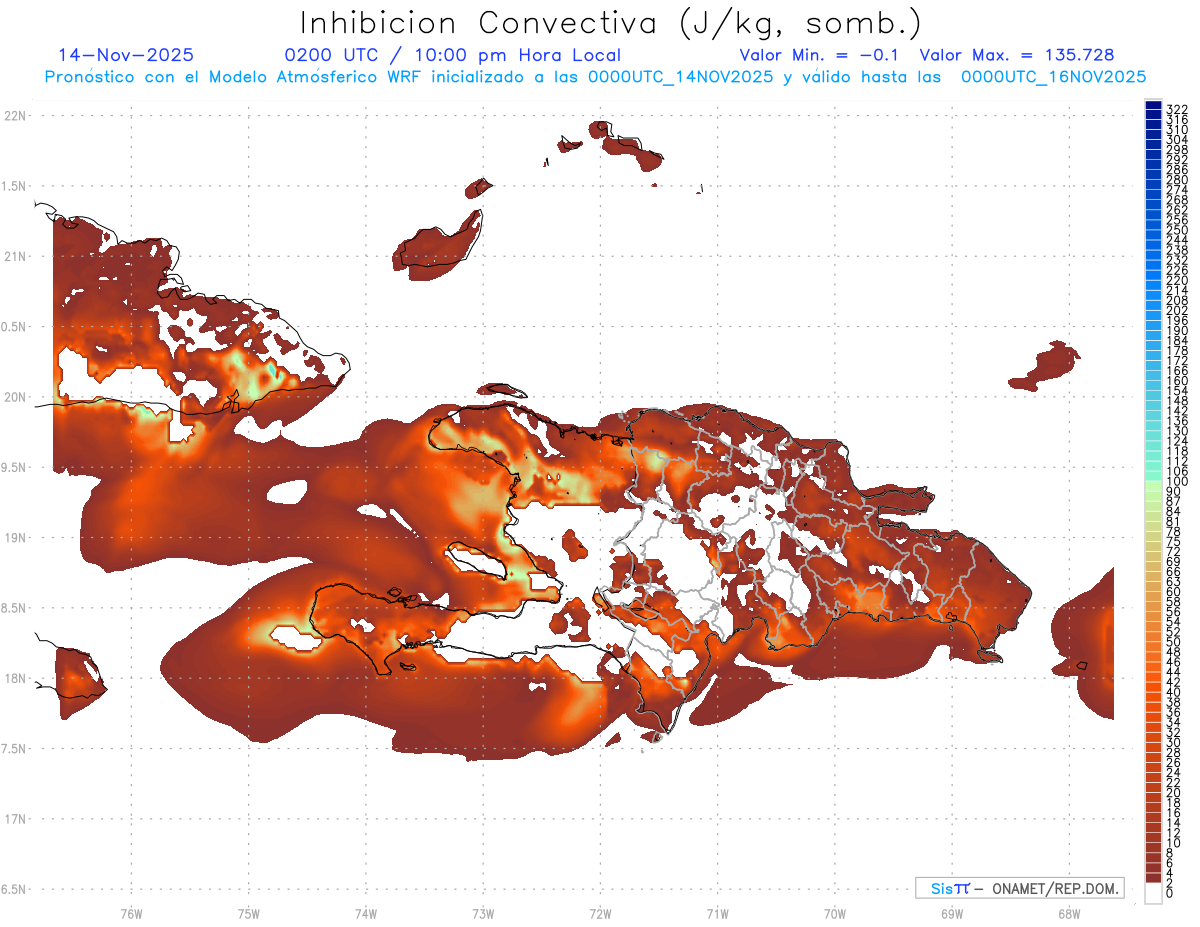Click the '100' value on the color scale

click(1176, 481)
